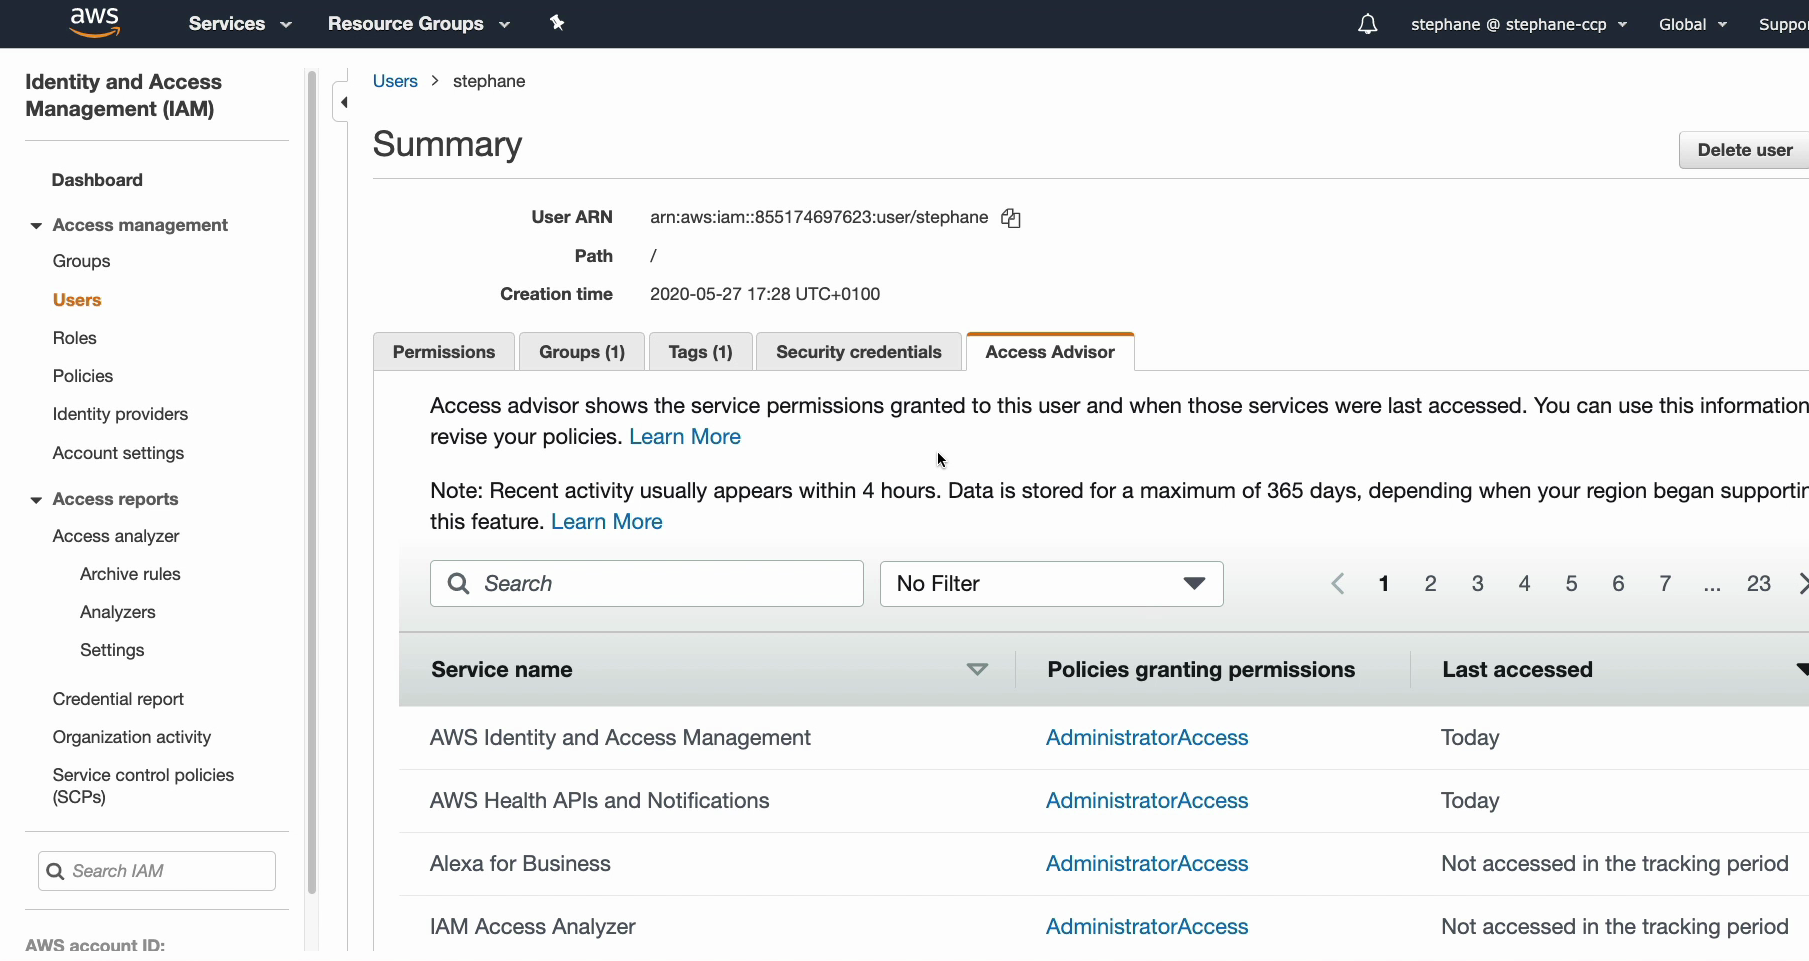This screenshot has height=961, width=1809.
Task: Open the notifications bell
Action: coord(1367,24)
